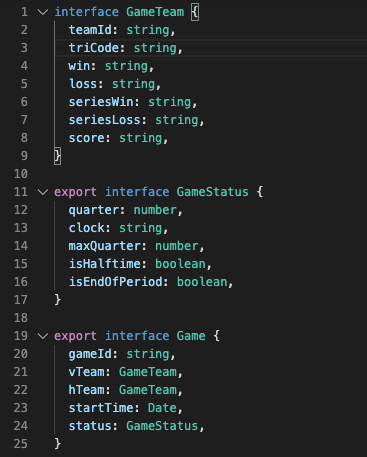Click the Date type on startTime
This screenshot has height=457, width=367.
coord(162,408)
